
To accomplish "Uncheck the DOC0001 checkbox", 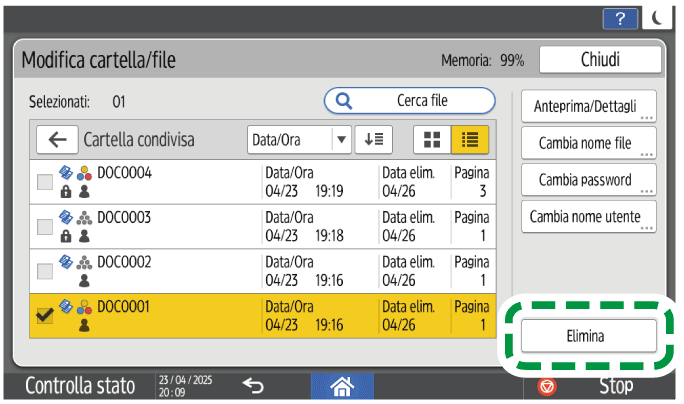I will [x=45, y=315].
